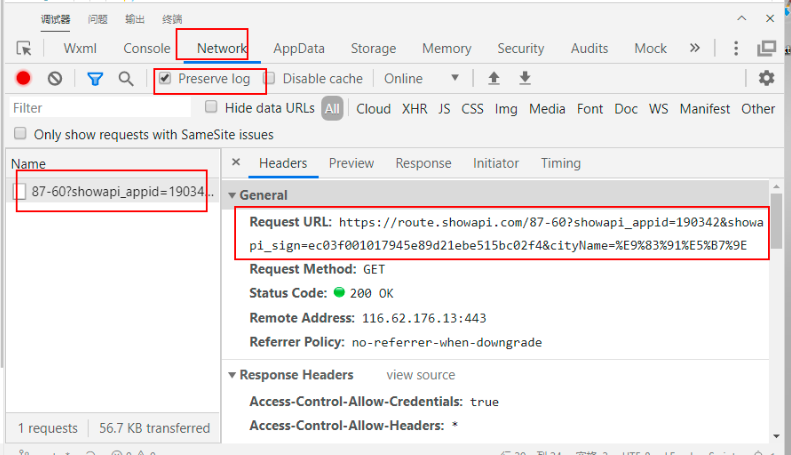Check Only show requests with SameSite issues
The width and height of the screenshot is (791, 455).
click(20, 134)
